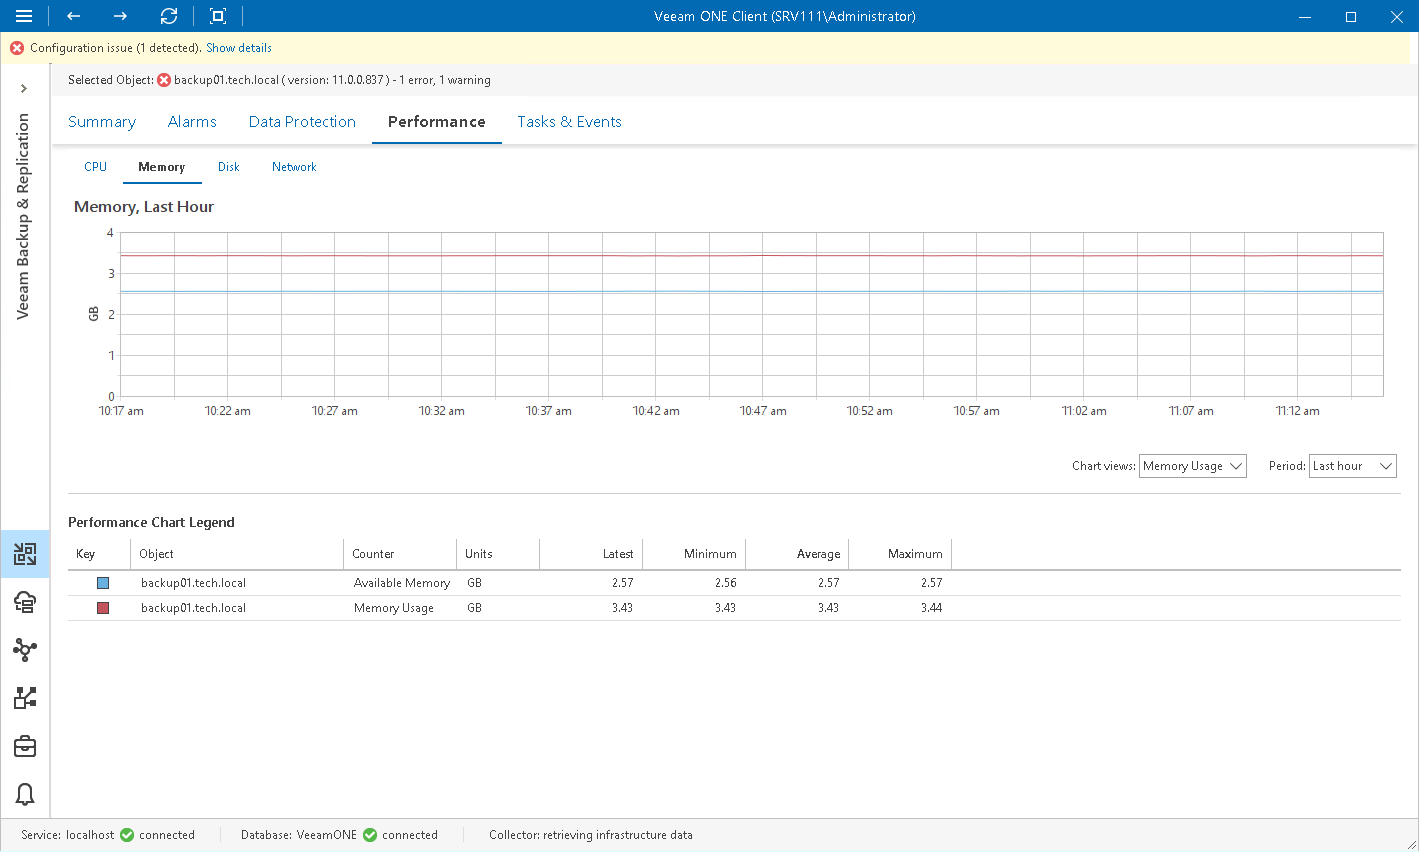Click backup01.tech.local in the Available Memory row
The width and height of the screenshot is (1419, 852).
193,583
